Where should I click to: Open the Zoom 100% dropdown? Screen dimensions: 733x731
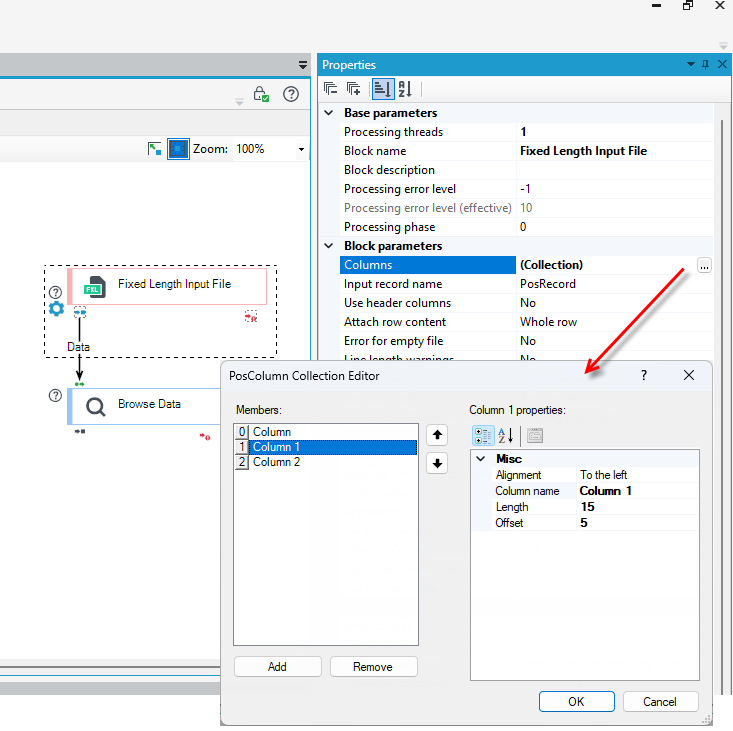coord(301,150)
